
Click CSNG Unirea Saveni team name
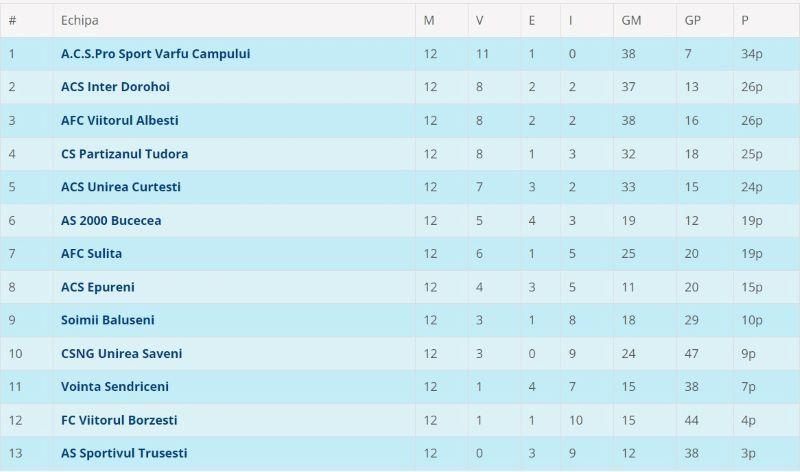[x=121, y=353]
